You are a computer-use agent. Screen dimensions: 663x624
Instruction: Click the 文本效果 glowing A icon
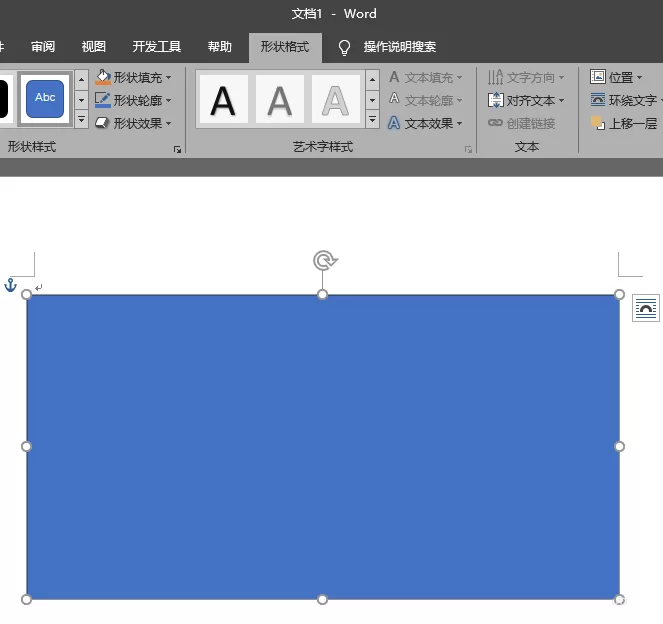point(394,123)
